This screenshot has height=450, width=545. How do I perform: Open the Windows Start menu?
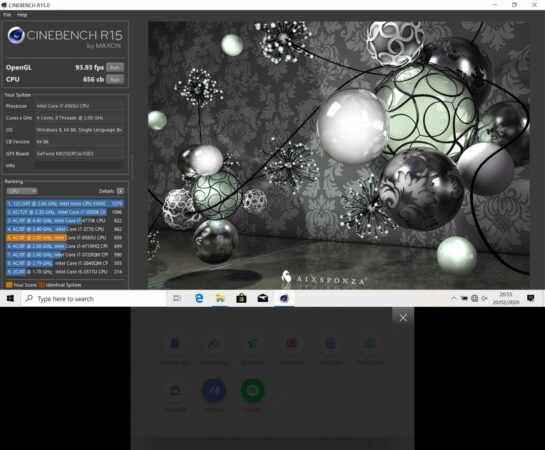10,298
